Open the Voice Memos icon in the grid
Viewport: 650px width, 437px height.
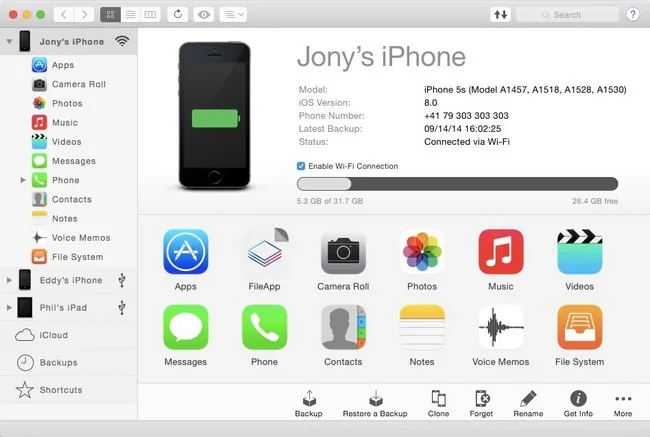click(501, 327)
